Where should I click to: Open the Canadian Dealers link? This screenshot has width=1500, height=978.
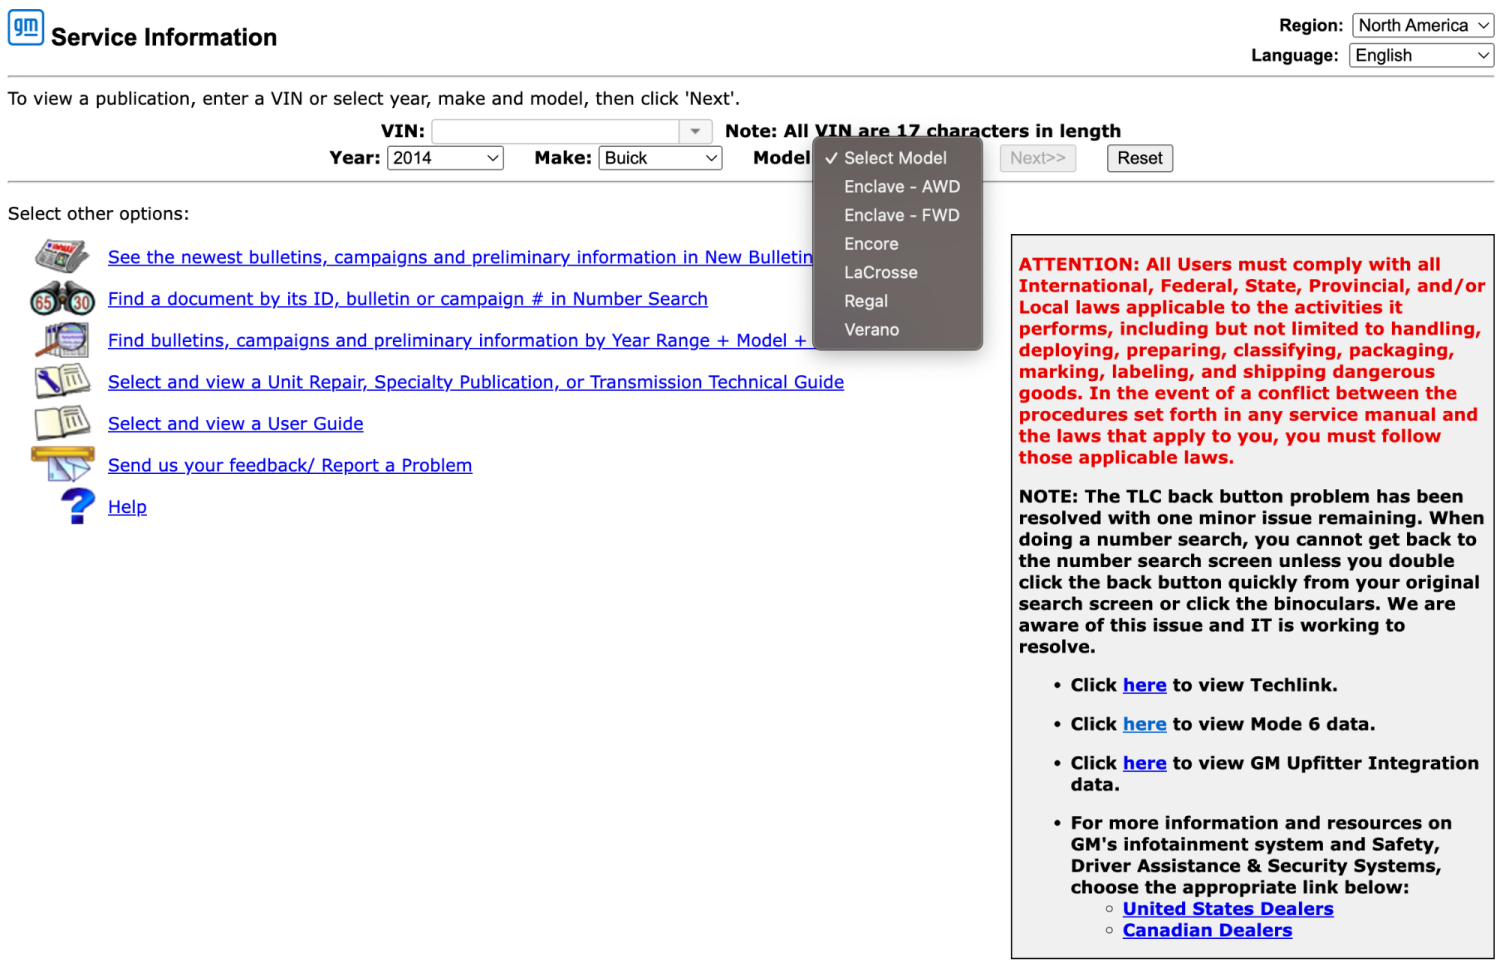(1207, 930)
